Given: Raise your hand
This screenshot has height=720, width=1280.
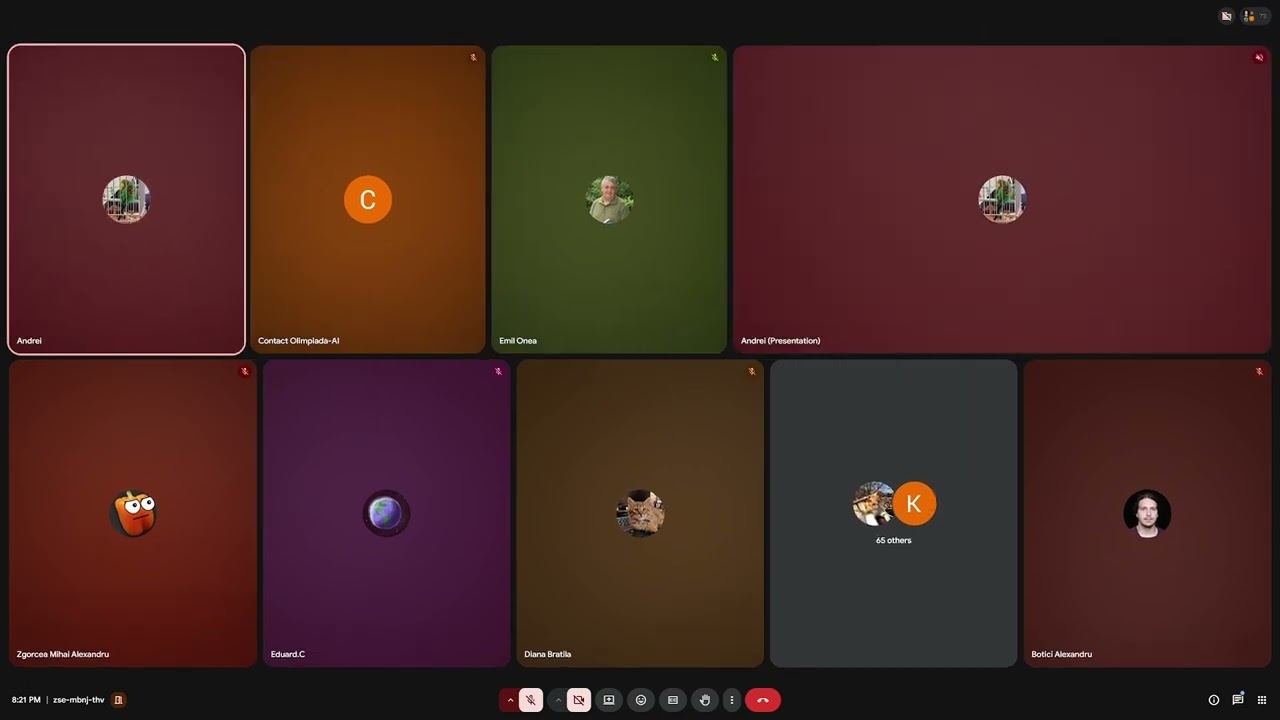Looking at the screenshot, I should point(705,700).
